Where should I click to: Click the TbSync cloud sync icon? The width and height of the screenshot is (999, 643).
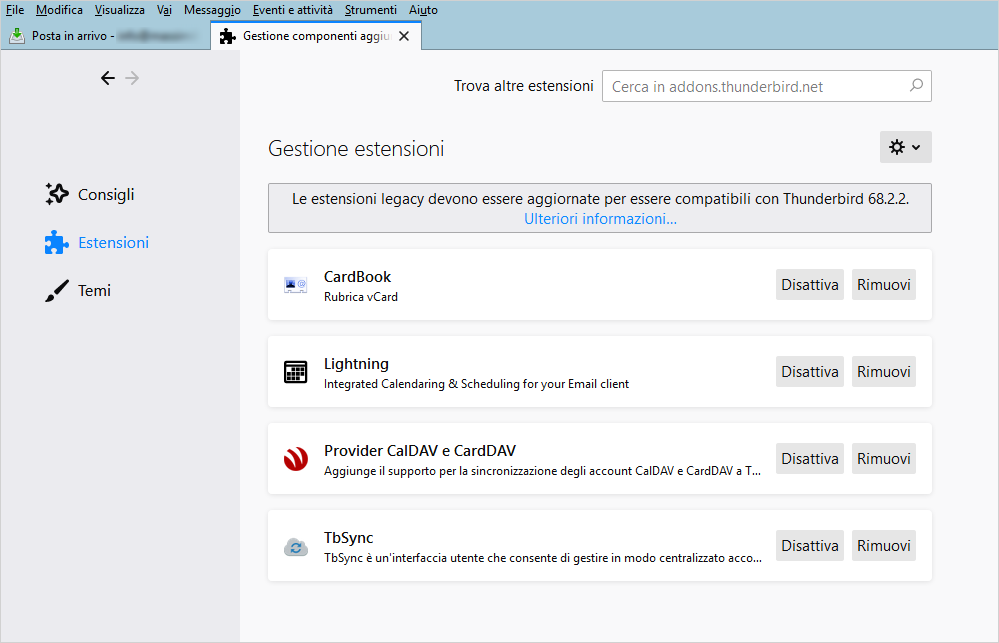[x=296, y=547]
